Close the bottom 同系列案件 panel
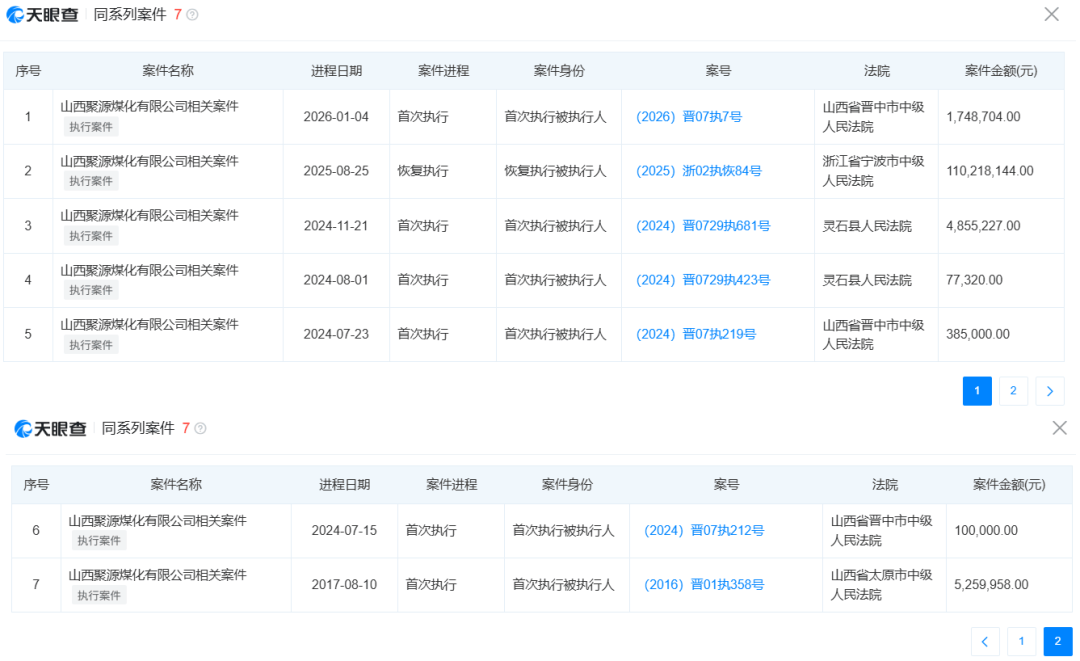 coord(1059,428)
